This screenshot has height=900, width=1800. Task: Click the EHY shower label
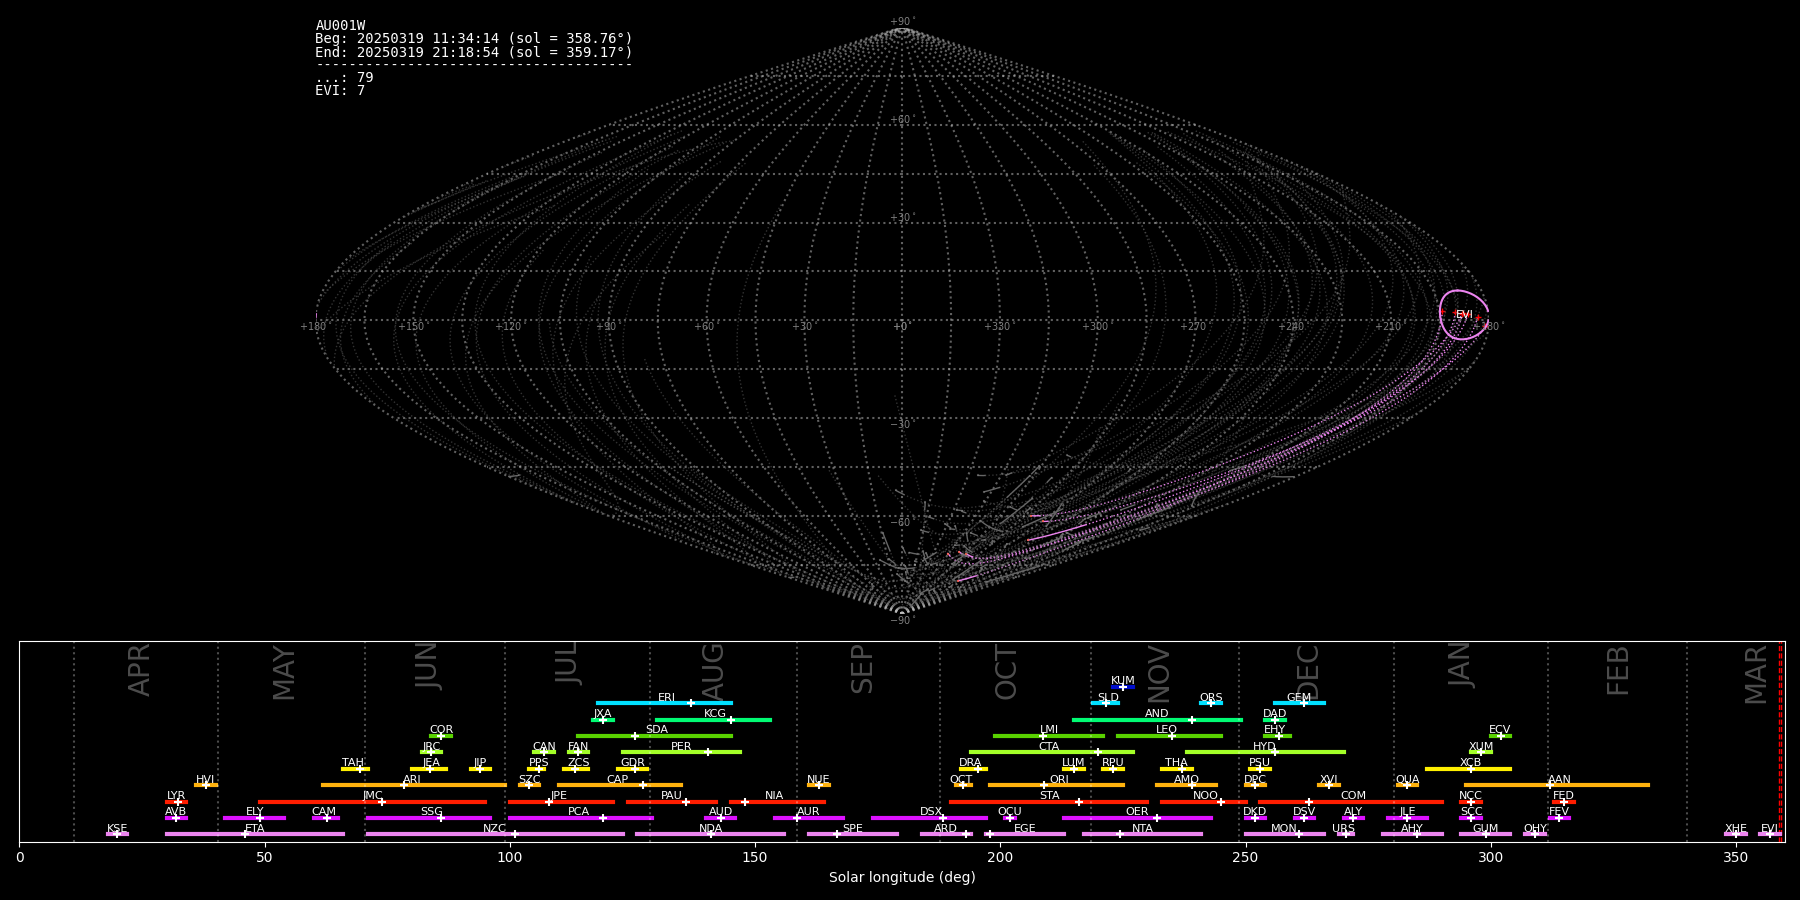[1275, 730]
